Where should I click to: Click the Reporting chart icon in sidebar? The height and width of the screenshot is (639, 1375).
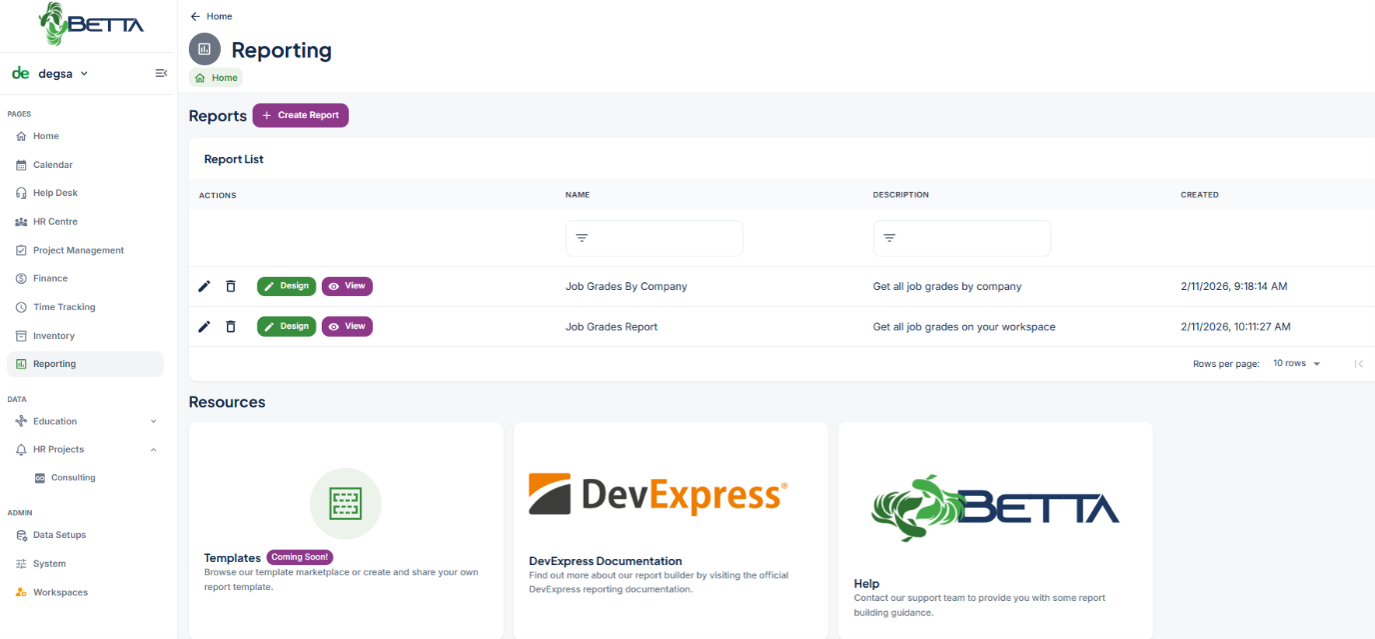point(21,364)
